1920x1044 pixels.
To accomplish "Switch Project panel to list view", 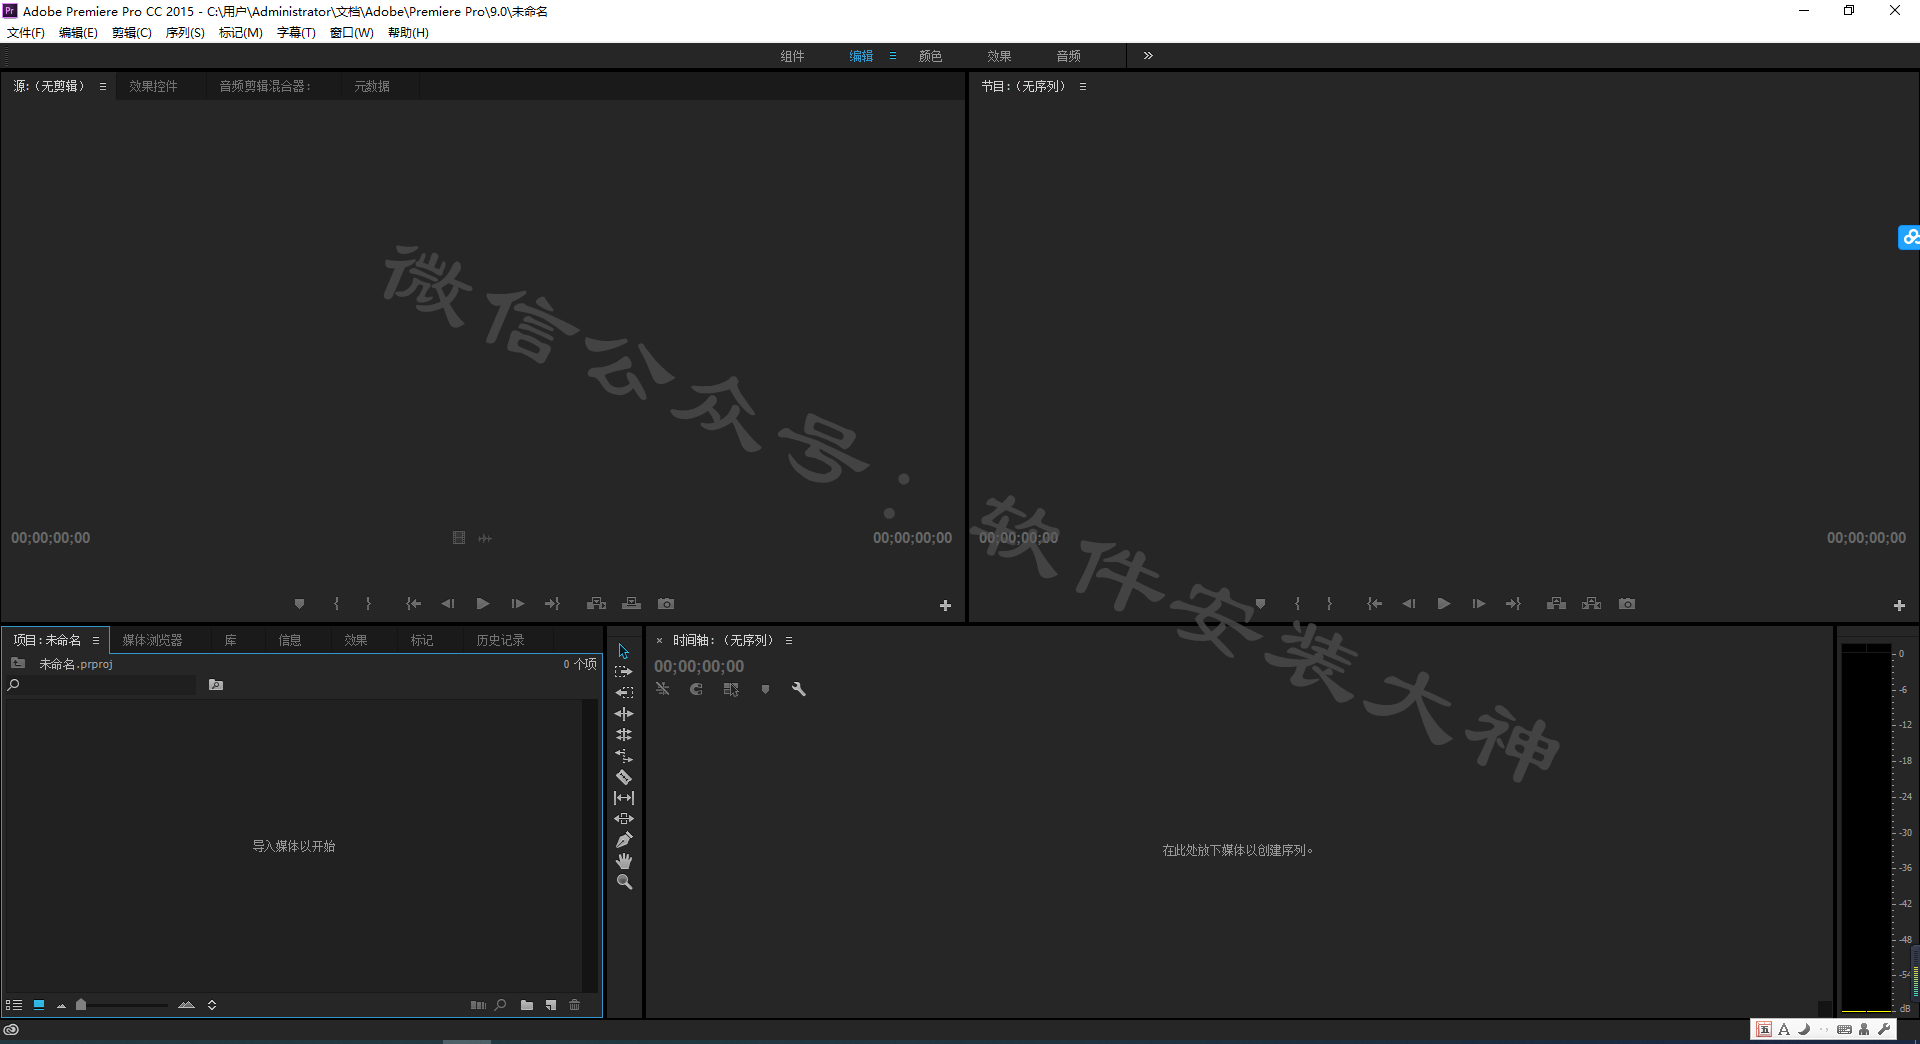I will pyautogui.click(x=14, y=1005).
